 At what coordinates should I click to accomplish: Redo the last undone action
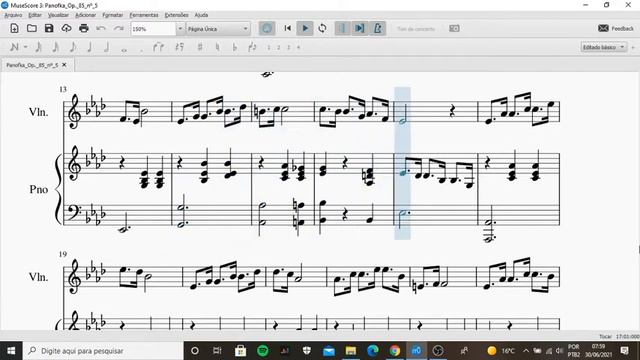tap(118, 28)
